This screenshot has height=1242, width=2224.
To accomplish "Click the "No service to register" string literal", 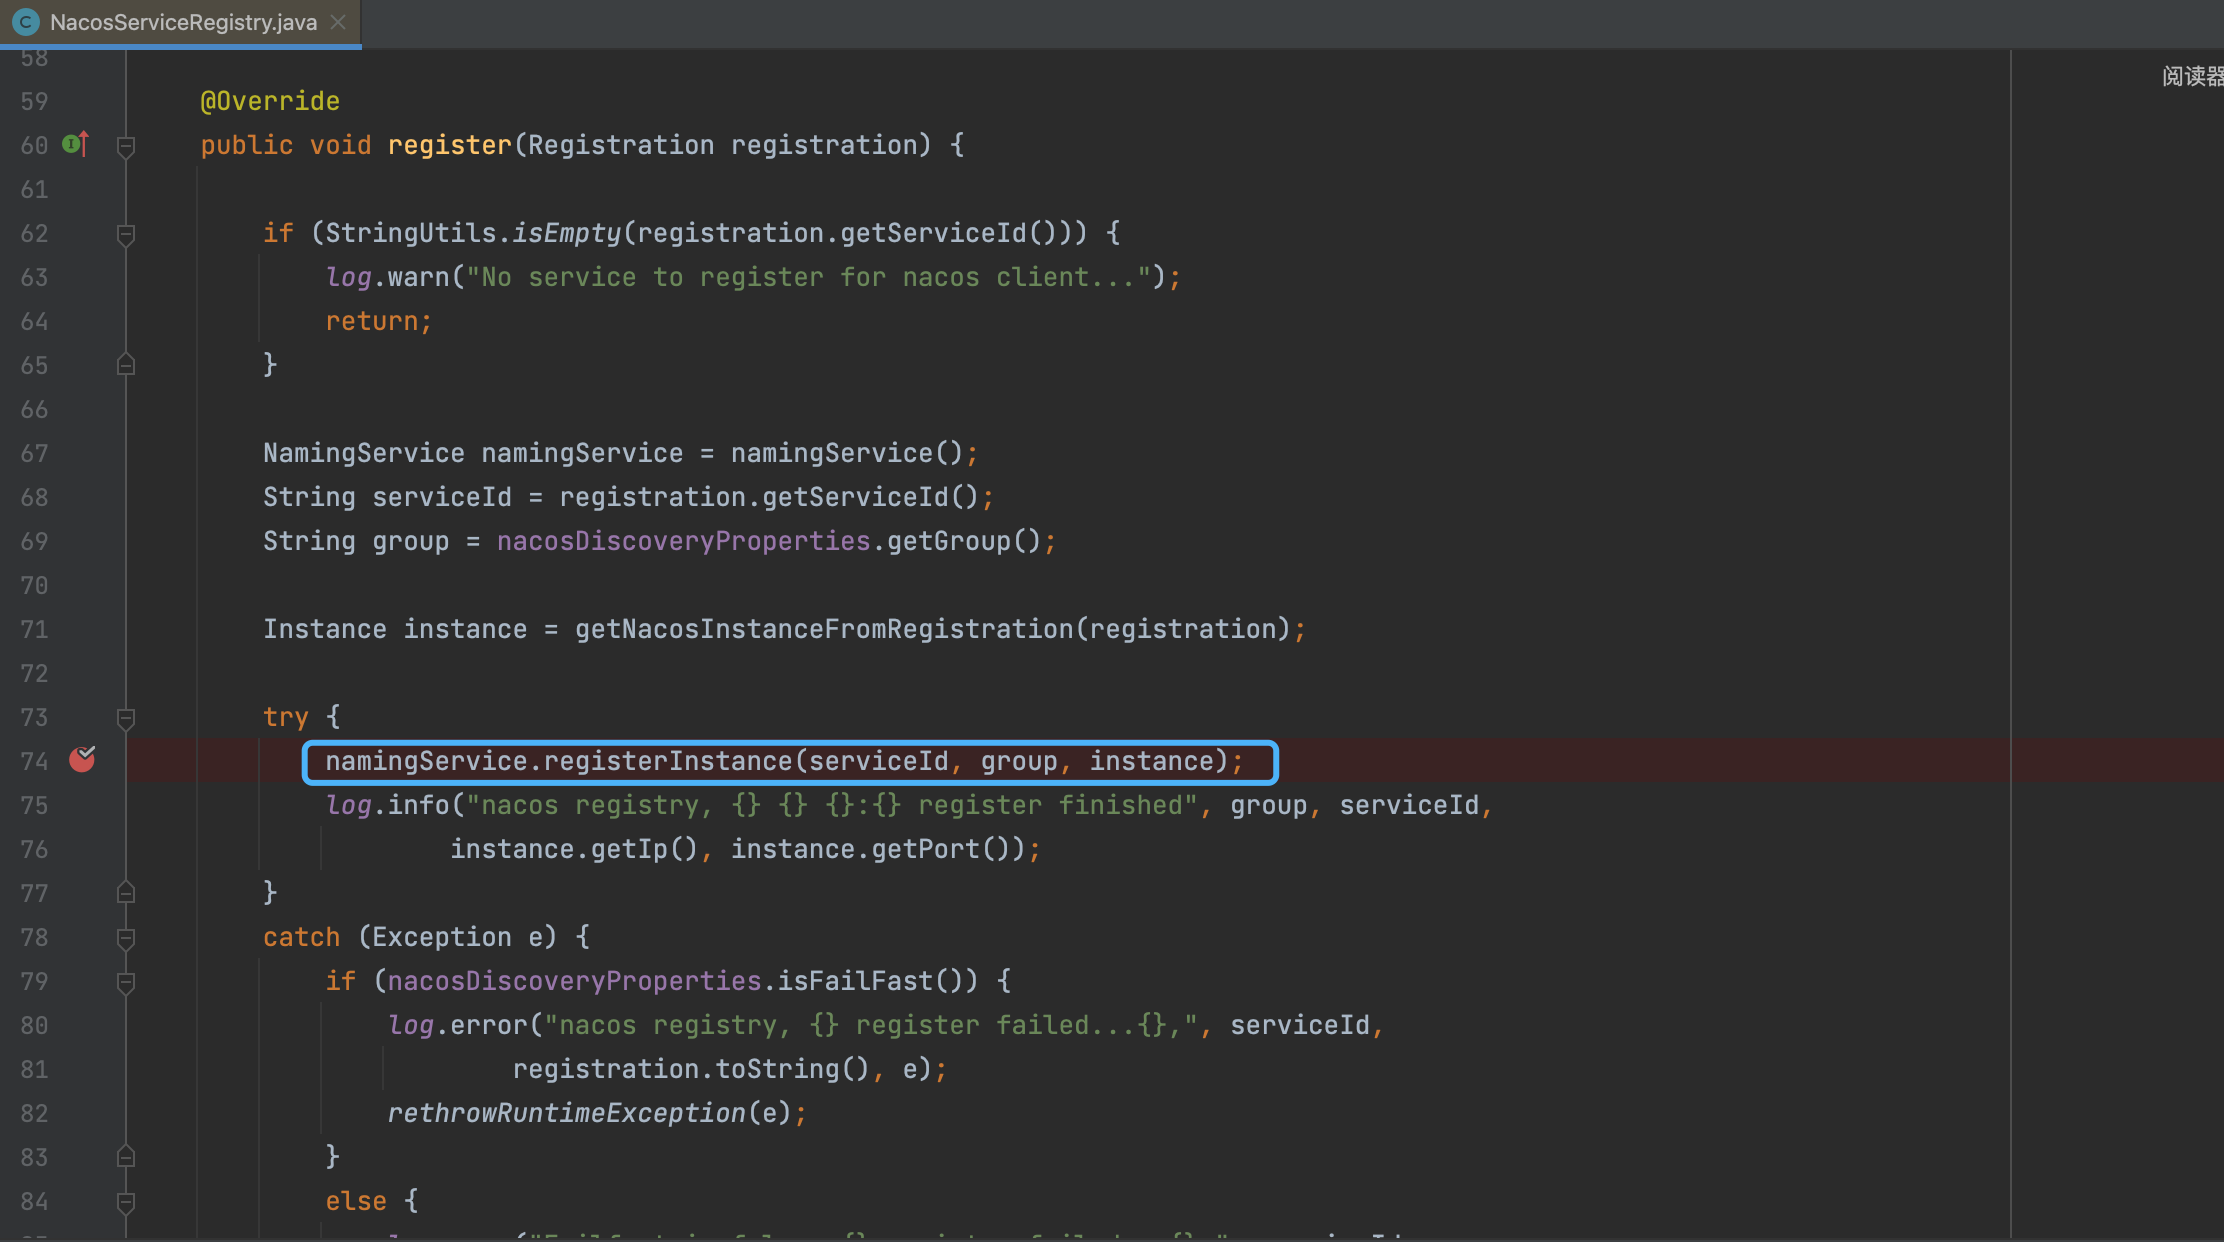I will tap(808, 277).
